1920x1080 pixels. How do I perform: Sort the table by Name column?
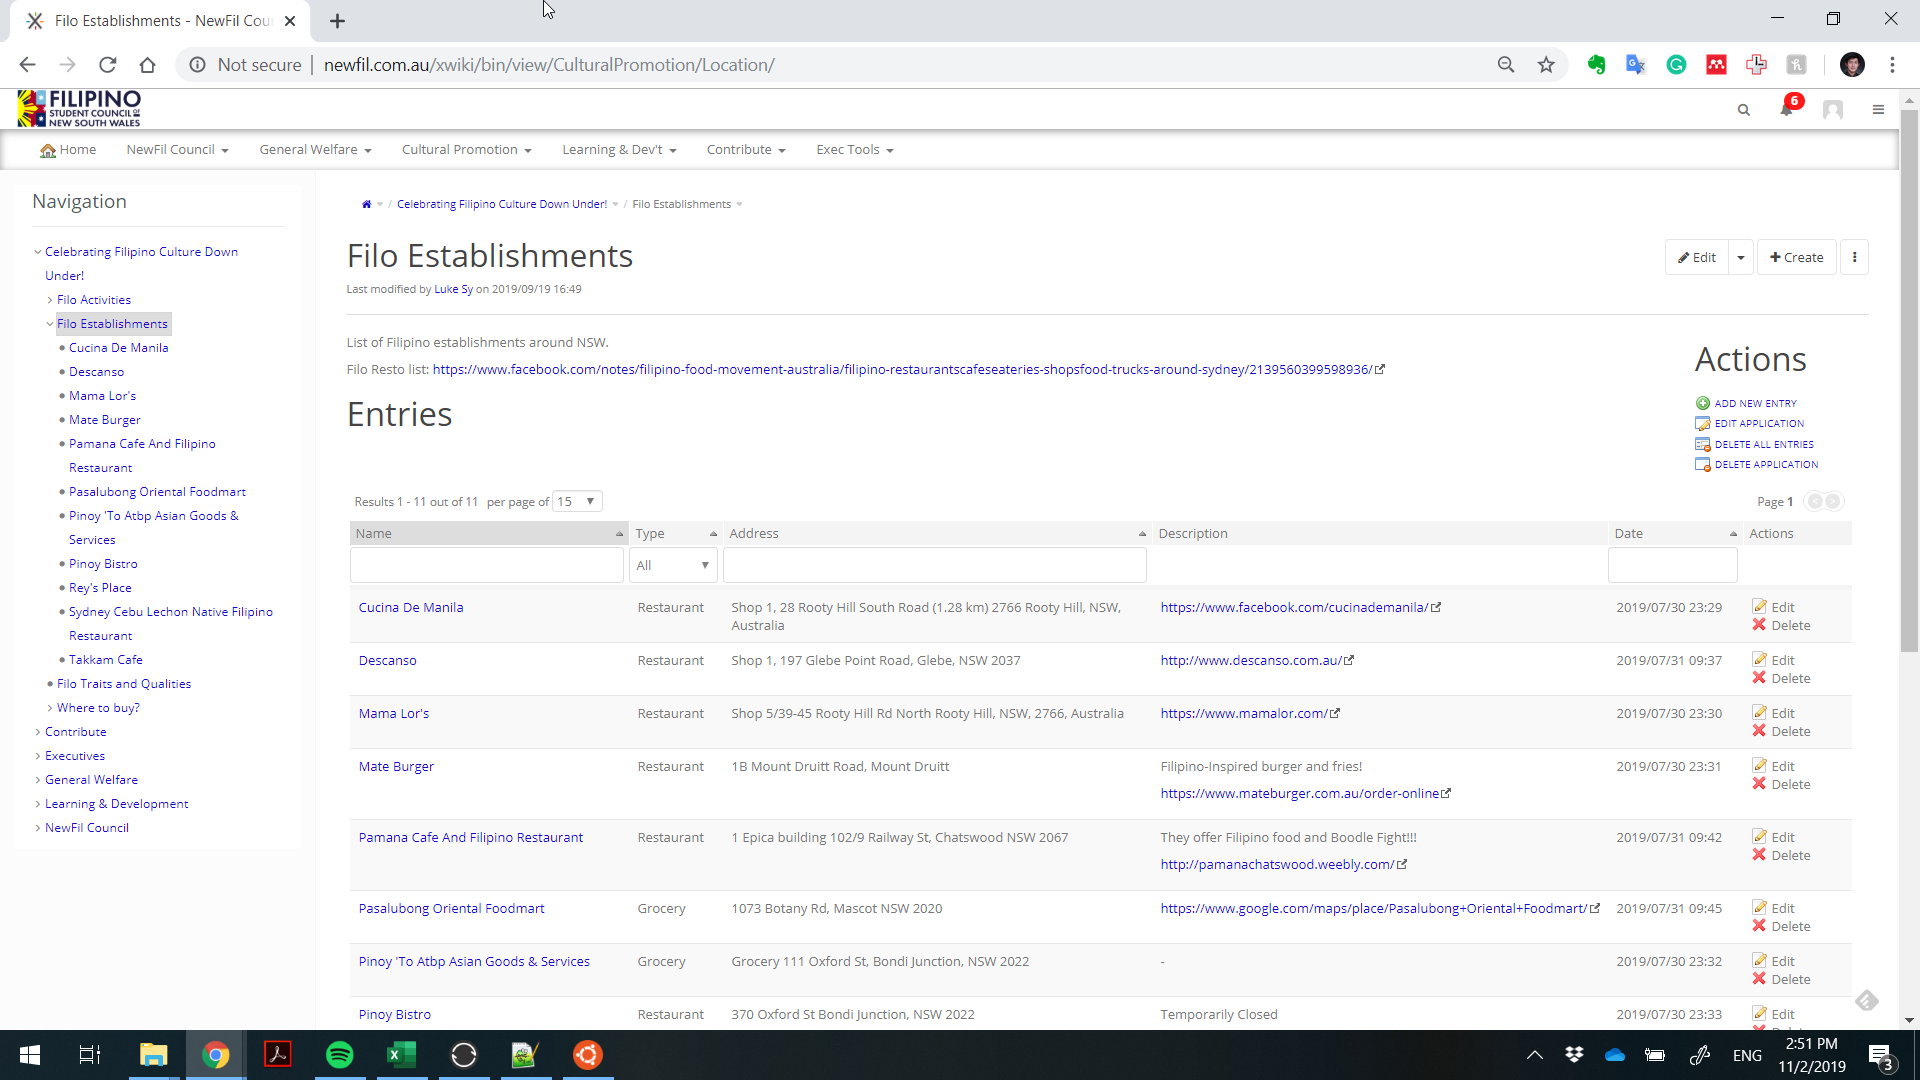pos(489,533)
